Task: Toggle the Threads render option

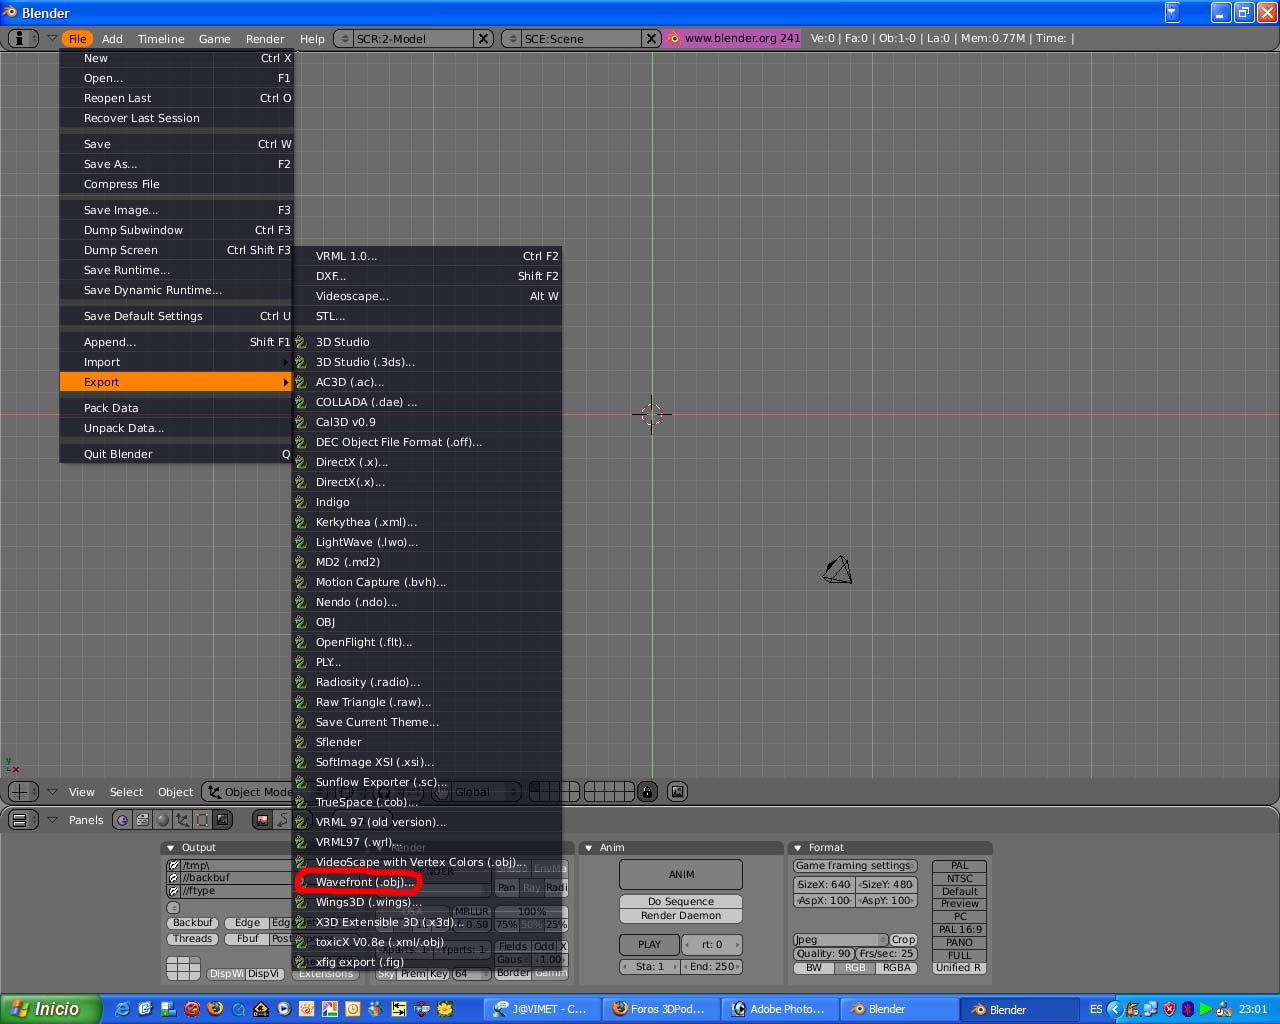Action: click(192, 939)
